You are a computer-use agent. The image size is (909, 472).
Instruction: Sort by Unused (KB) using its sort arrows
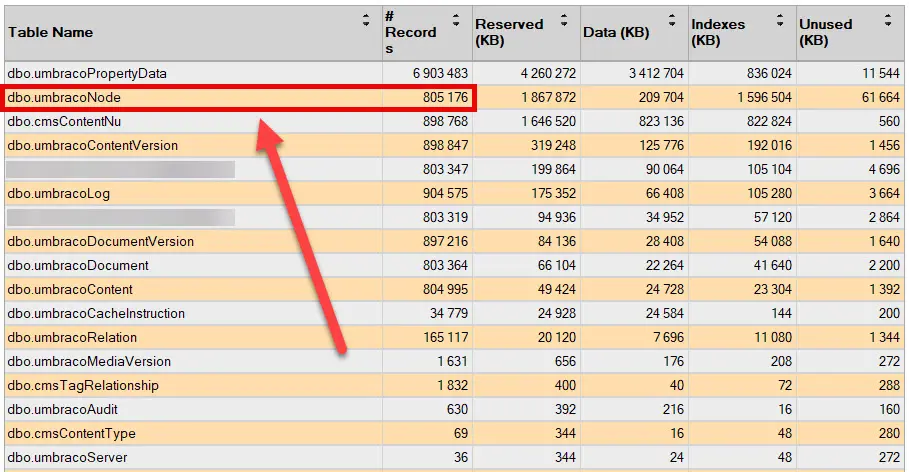[888, 20]
